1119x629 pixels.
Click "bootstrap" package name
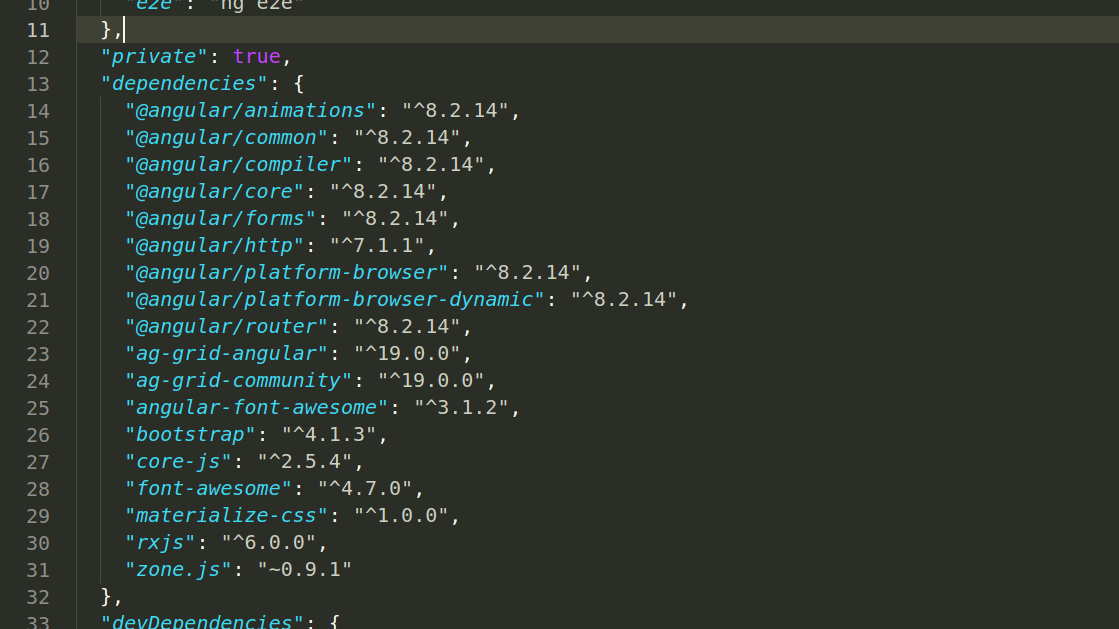pyautogui.click(x=190, y=435)
